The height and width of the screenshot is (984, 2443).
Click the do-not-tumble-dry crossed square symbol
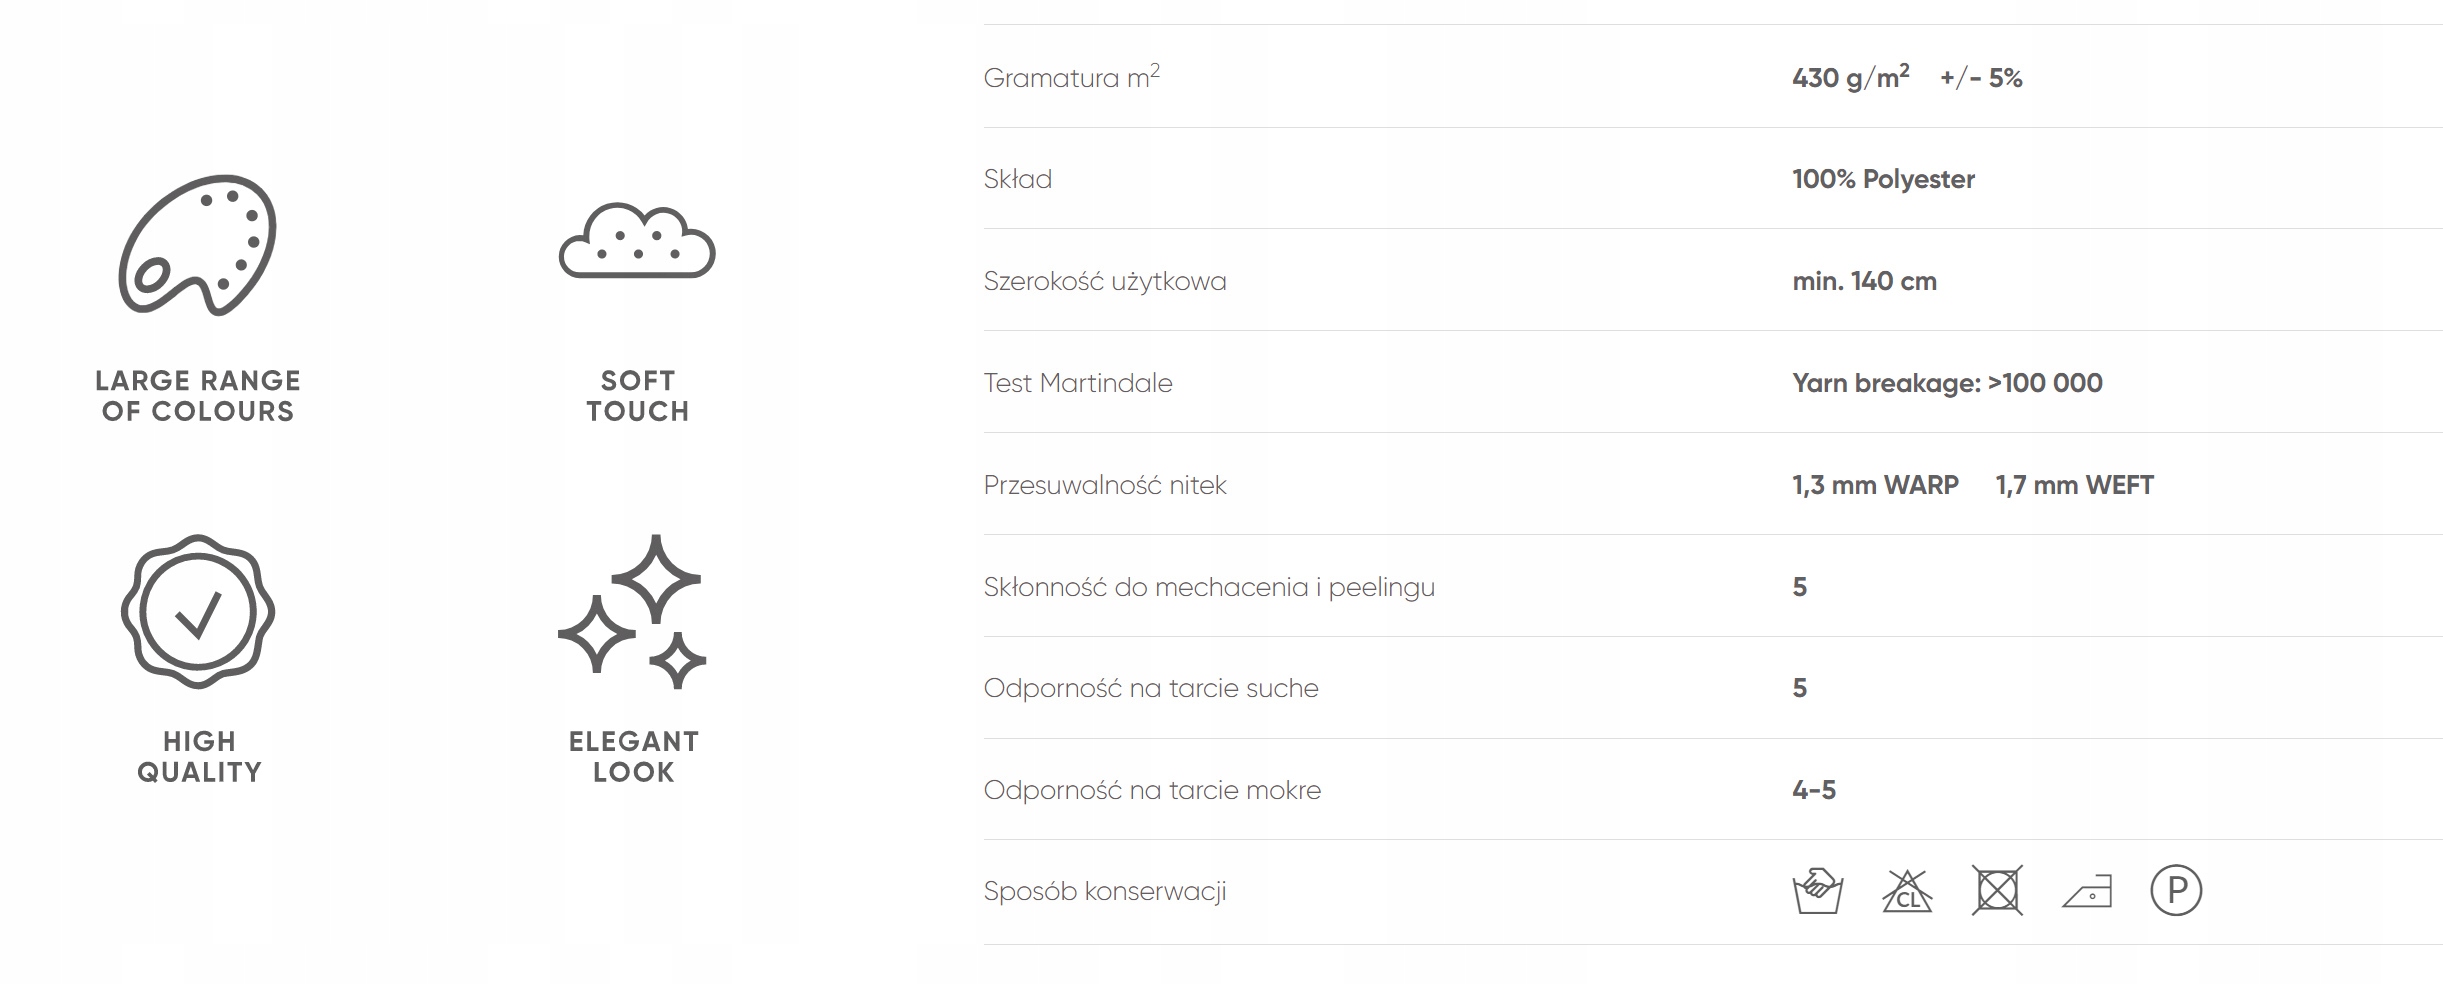tap(1997, 891)
